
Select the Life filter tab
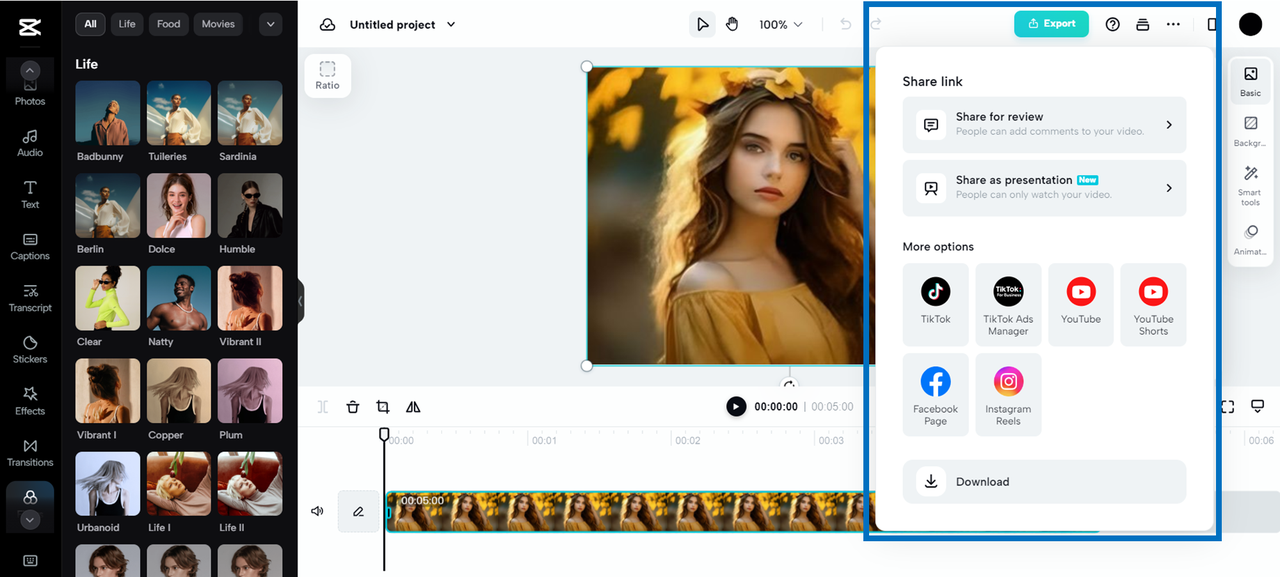point(127,24)
